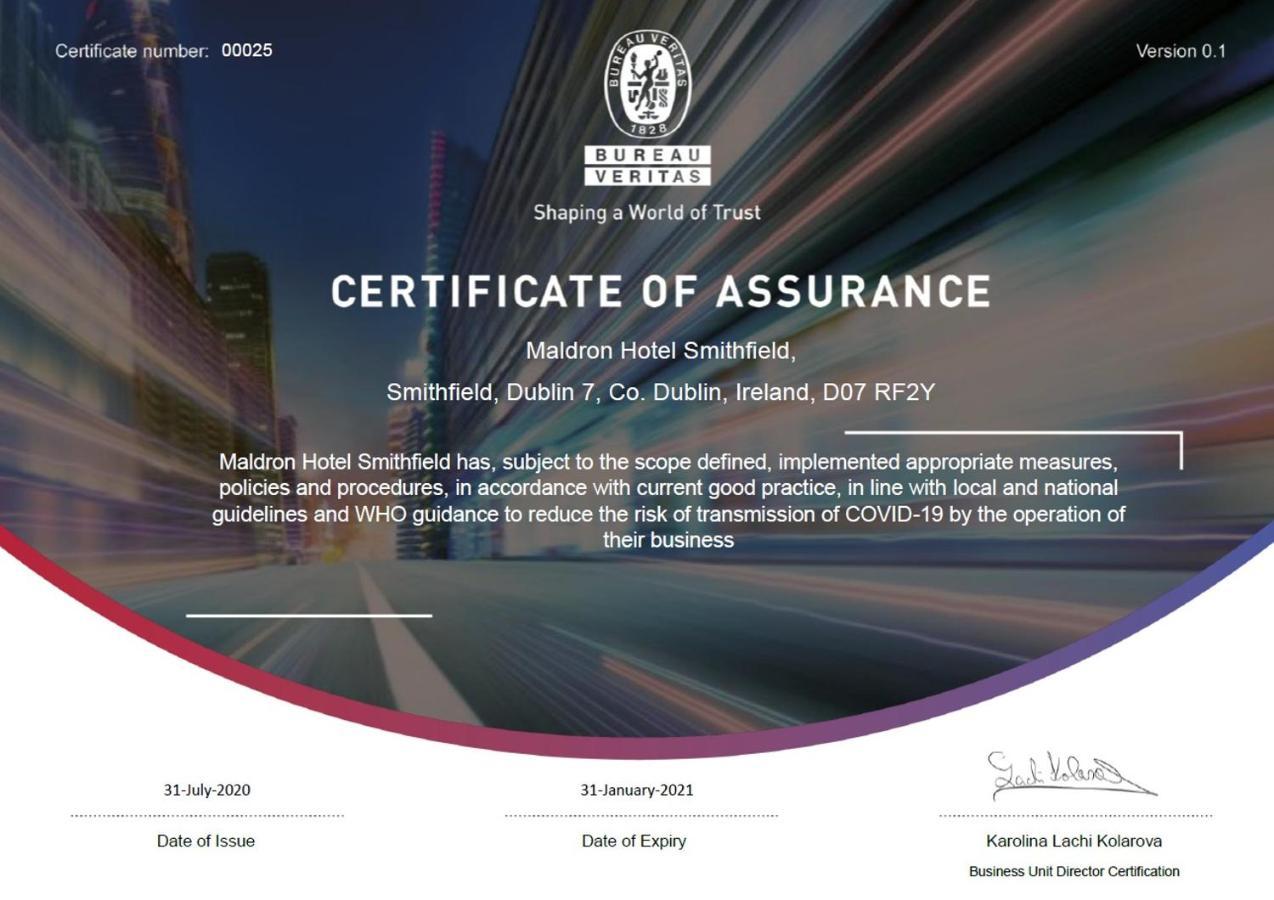Viewport: 1274px width, 900px height.
Task: Click the boxed BUREAU VERITAS wordmark
Action: pyautogui.click(x=648, y=166)
